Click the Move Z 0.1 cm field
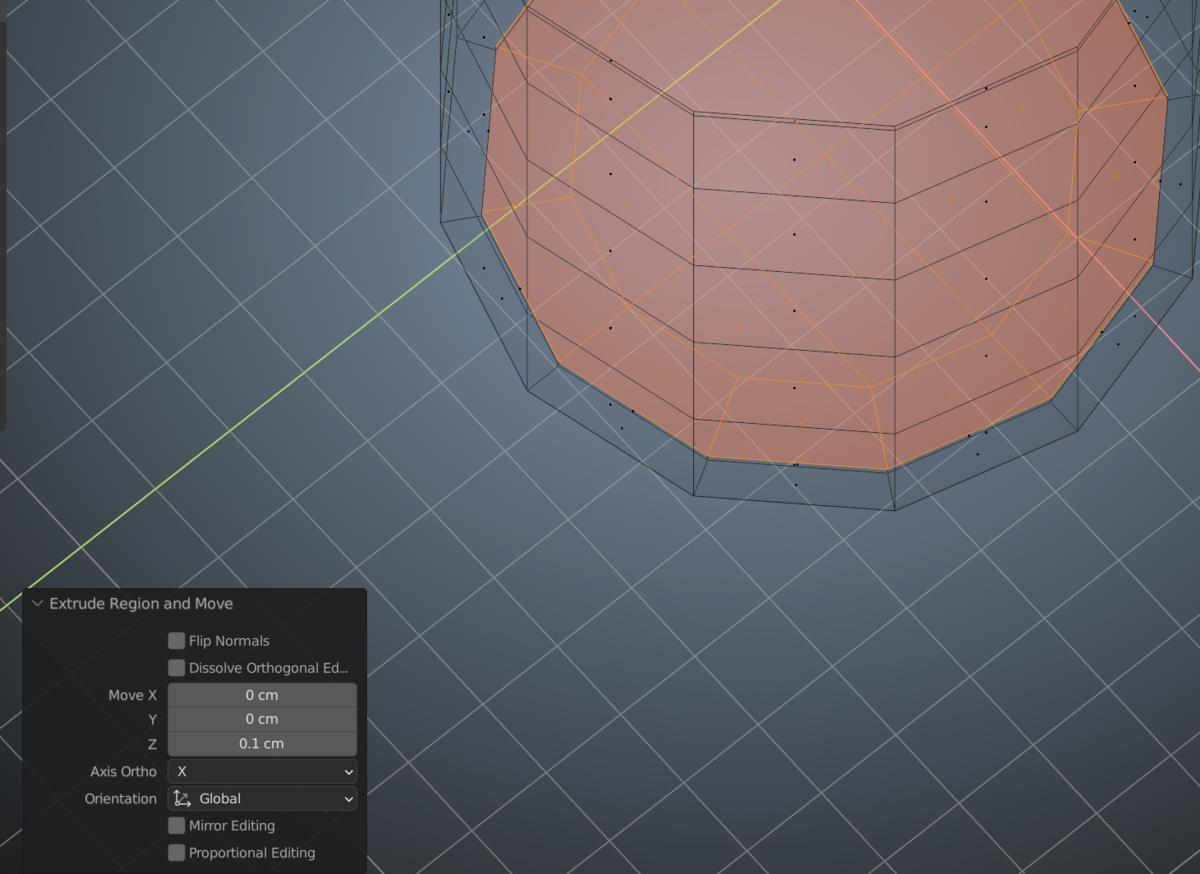 [x=262, y=744]
